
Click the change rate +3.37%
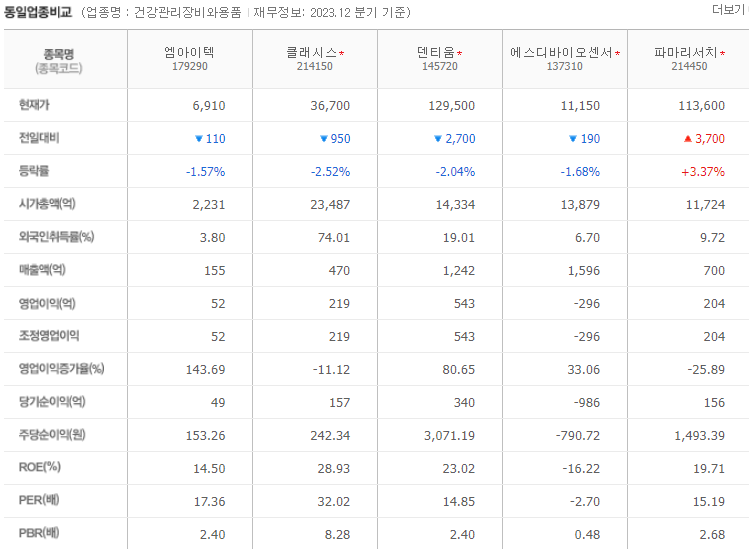tap(703, 172)
